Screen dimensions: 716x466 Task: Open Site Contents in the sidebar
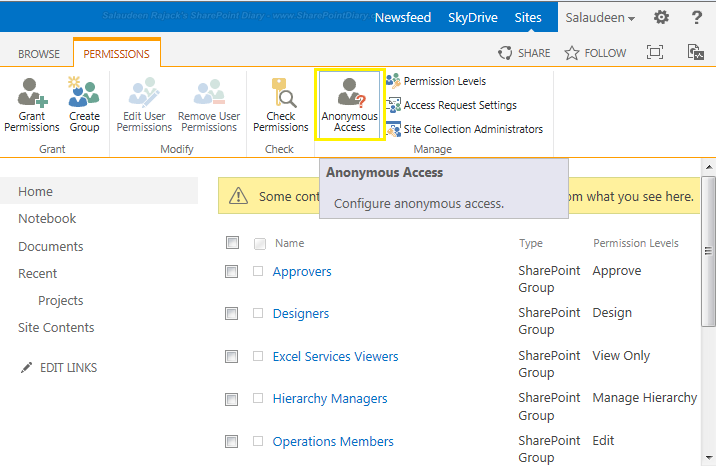coord(56,327)
